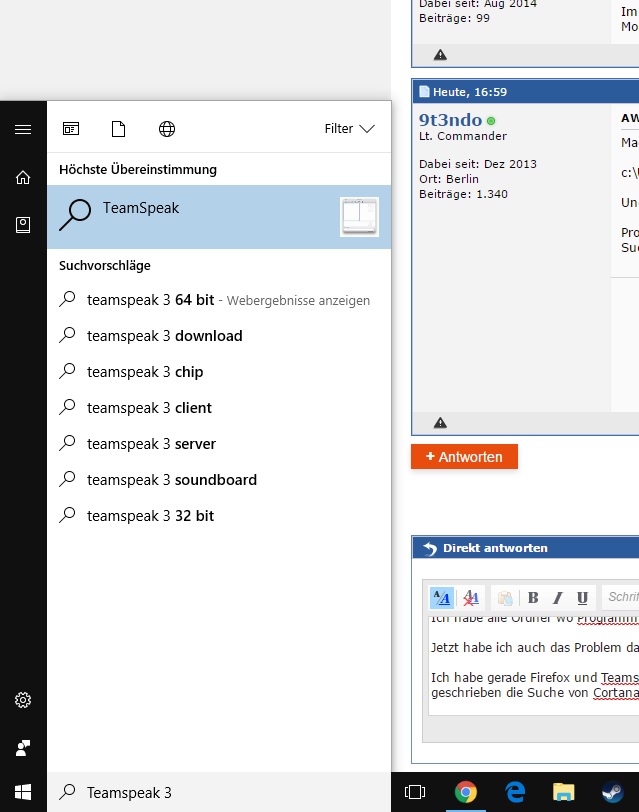Image resolution: width=639 pixels, height=812 pixels.
Task: Select suggestion teamspeak 3 64 bit
Action: (219, 300)
